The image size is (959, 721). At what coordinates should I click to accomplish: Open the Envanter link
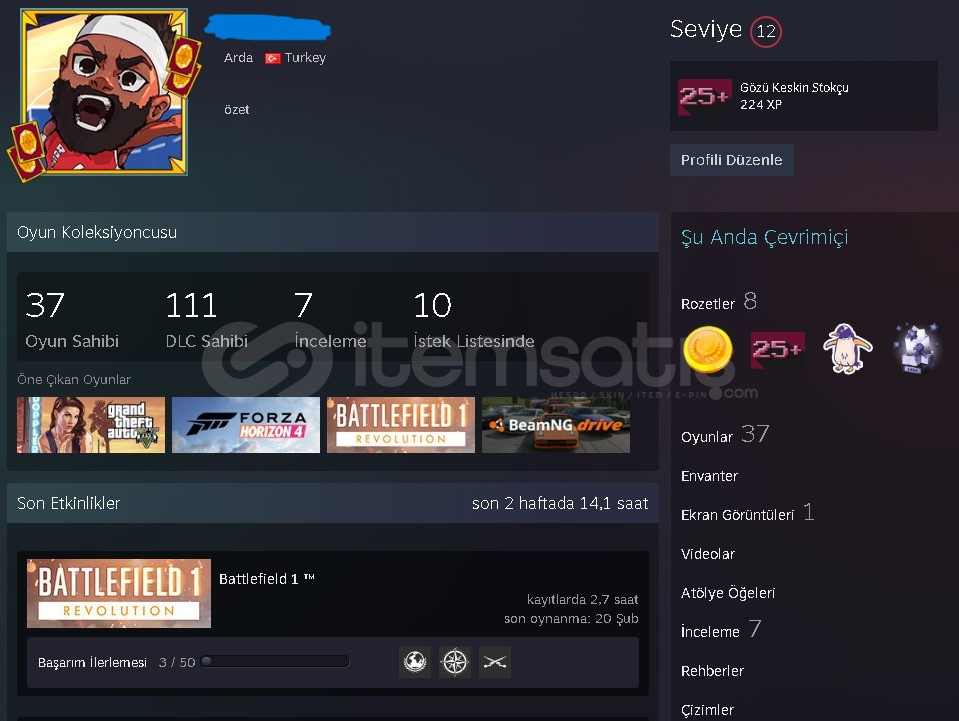click(x=709, y=476)
